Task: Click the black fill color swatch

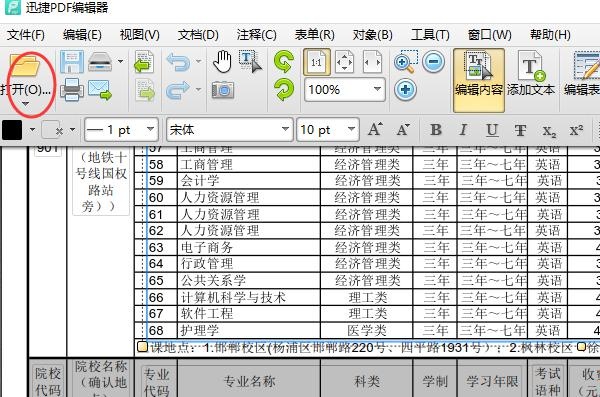Action: tap(12, 130)
